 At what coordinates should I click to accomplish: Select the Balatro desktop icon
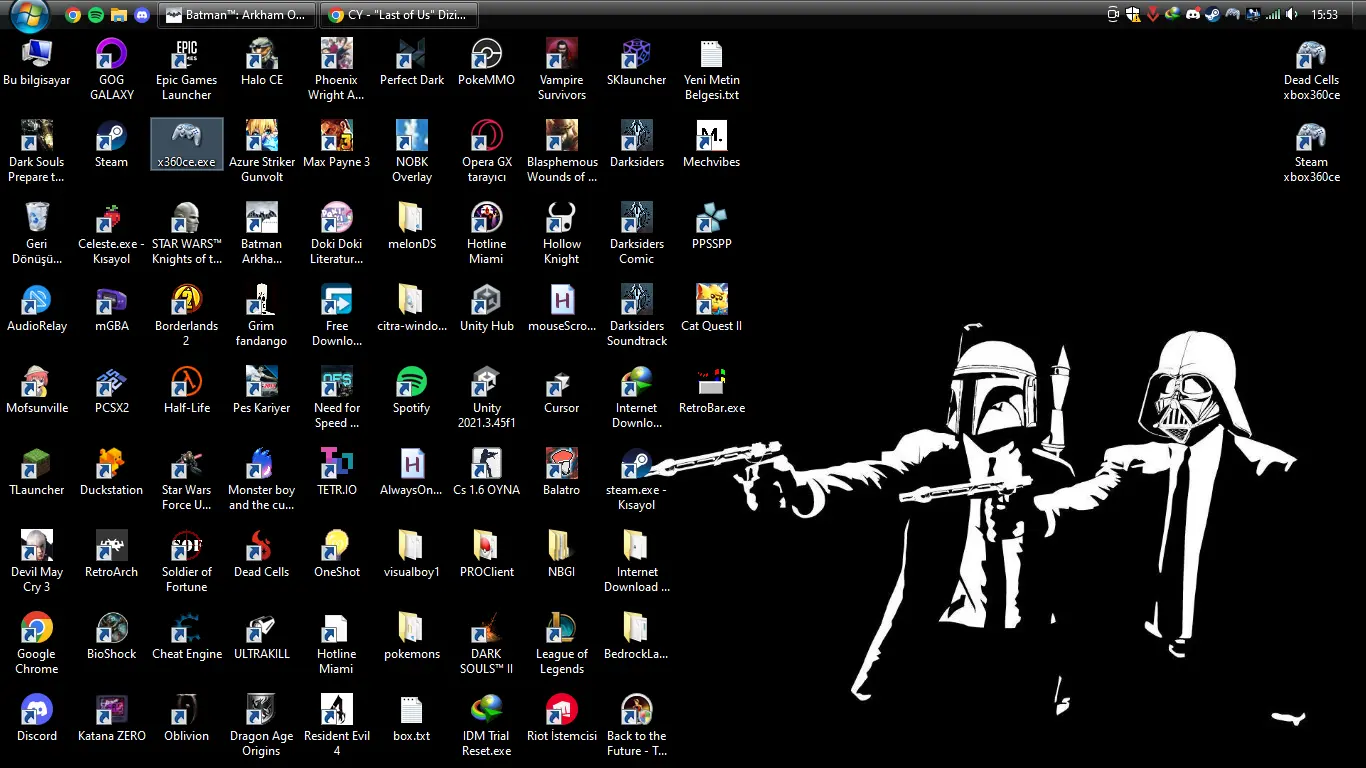click(562, 472)
